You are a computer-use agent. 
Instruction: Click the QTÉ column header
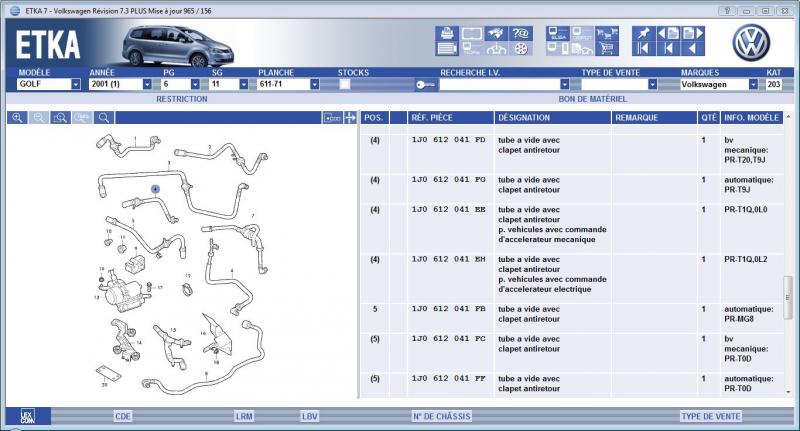[709, 118]
